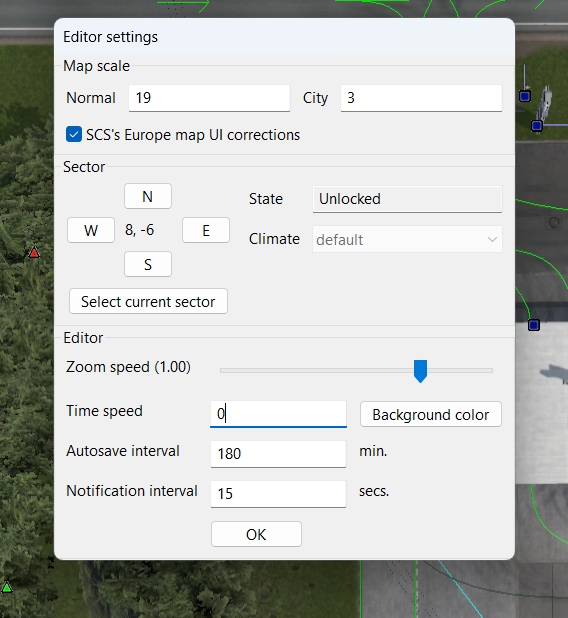Click the Autosave interval field
The height and width of the screenshot is (618, 568).
click(x=278, y=454)
